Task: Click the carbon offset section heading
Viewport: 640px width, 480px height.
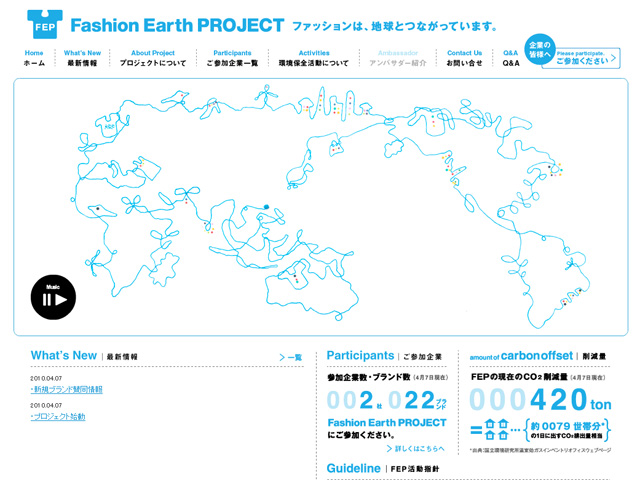Action: point(538,356)
